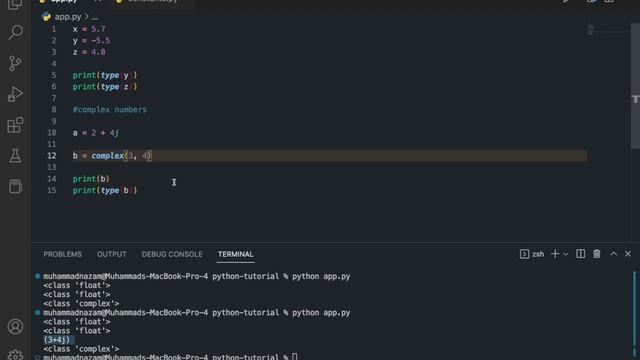Click the code line 'z = 4.0'

tap(89, 52)
